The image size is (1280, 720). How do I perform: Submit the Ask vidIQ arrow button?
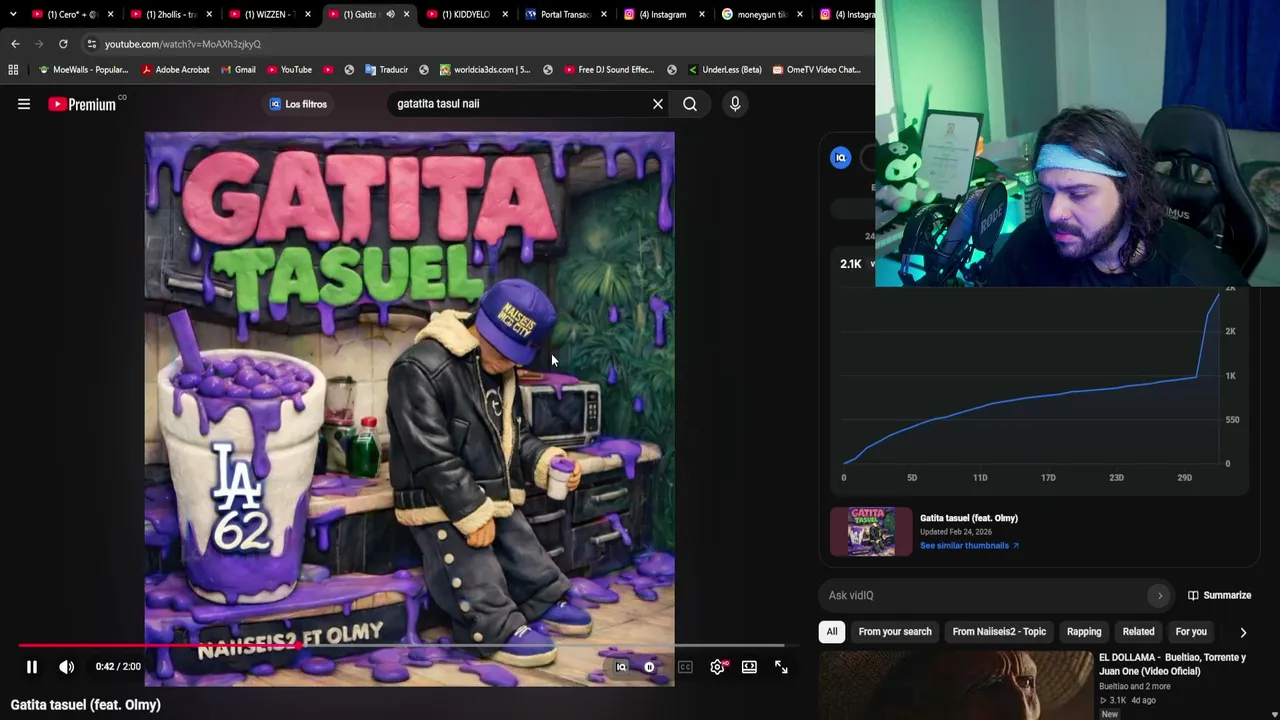(1160, 596)
